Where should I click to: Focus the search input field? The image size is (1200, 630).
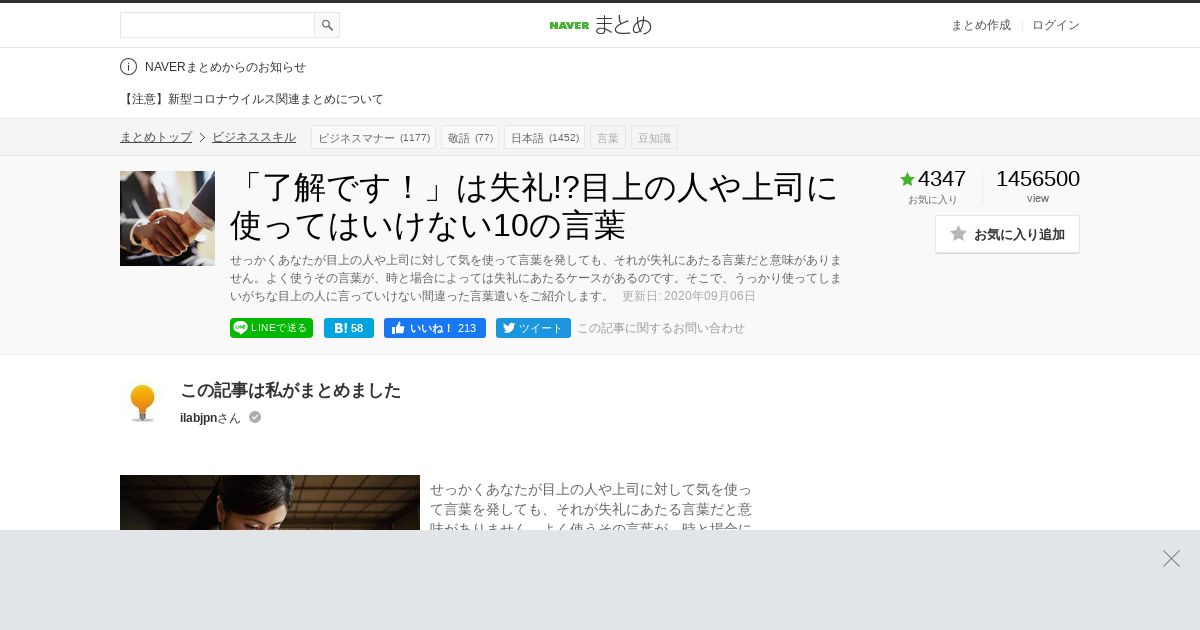217,25
